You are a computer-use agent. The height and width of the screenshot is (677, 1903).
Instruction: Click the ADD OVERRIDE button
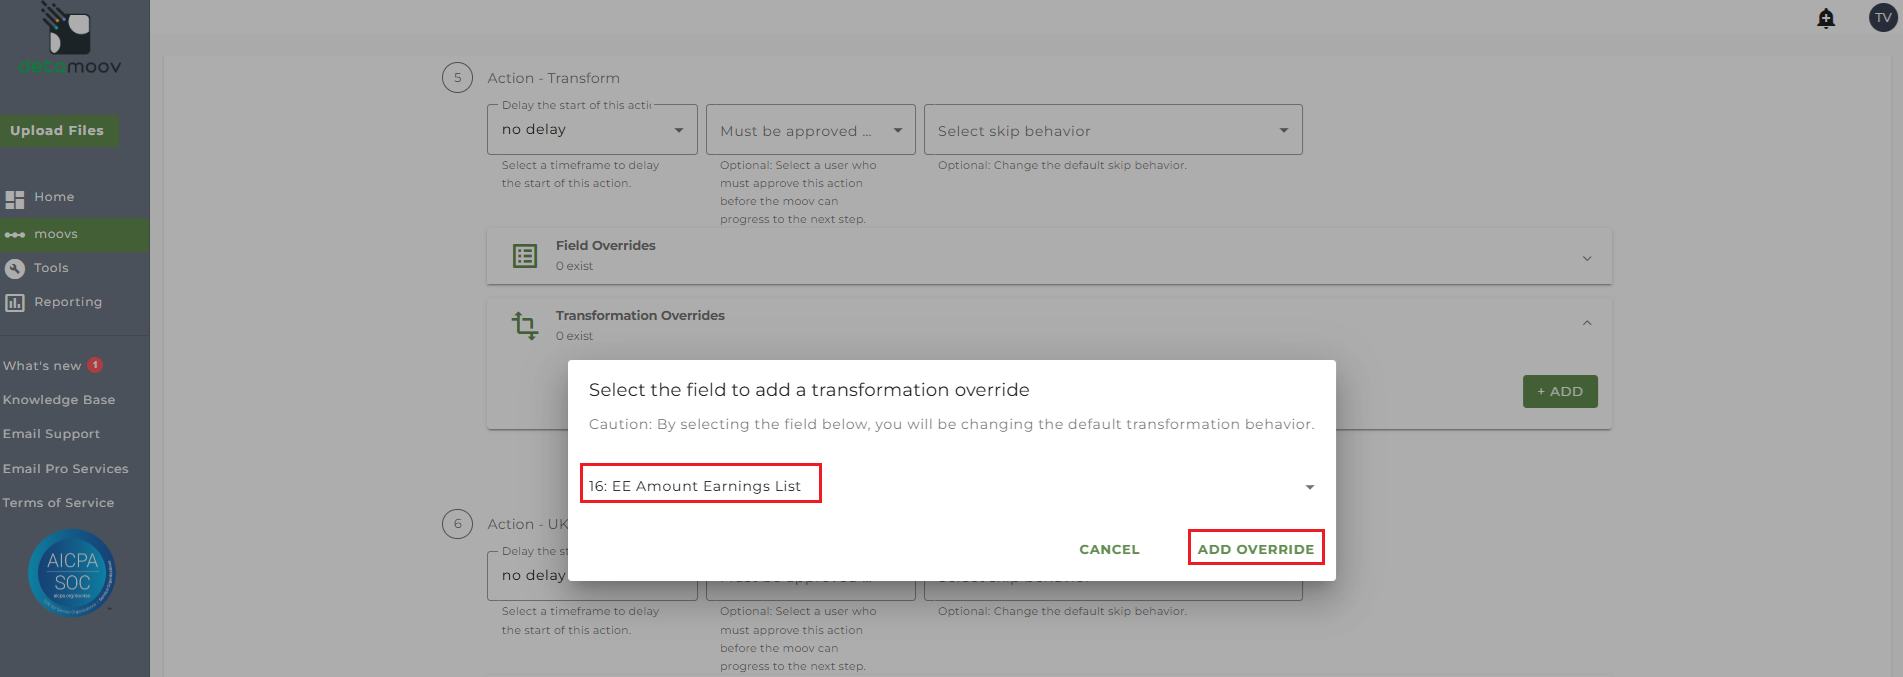[1255, 549]
